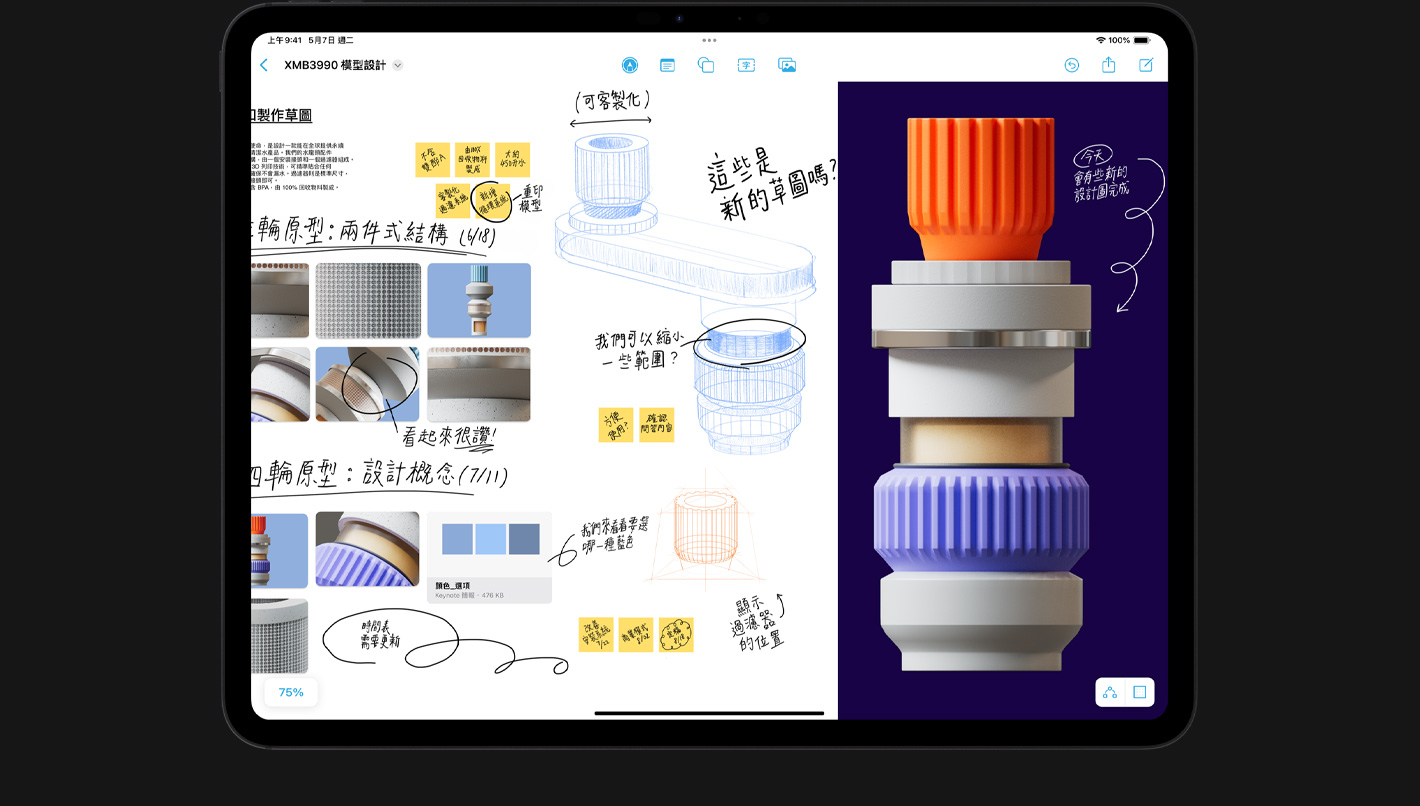Share the board via the share icon
1420x806 pixels.
click(x=1108, y=65)
